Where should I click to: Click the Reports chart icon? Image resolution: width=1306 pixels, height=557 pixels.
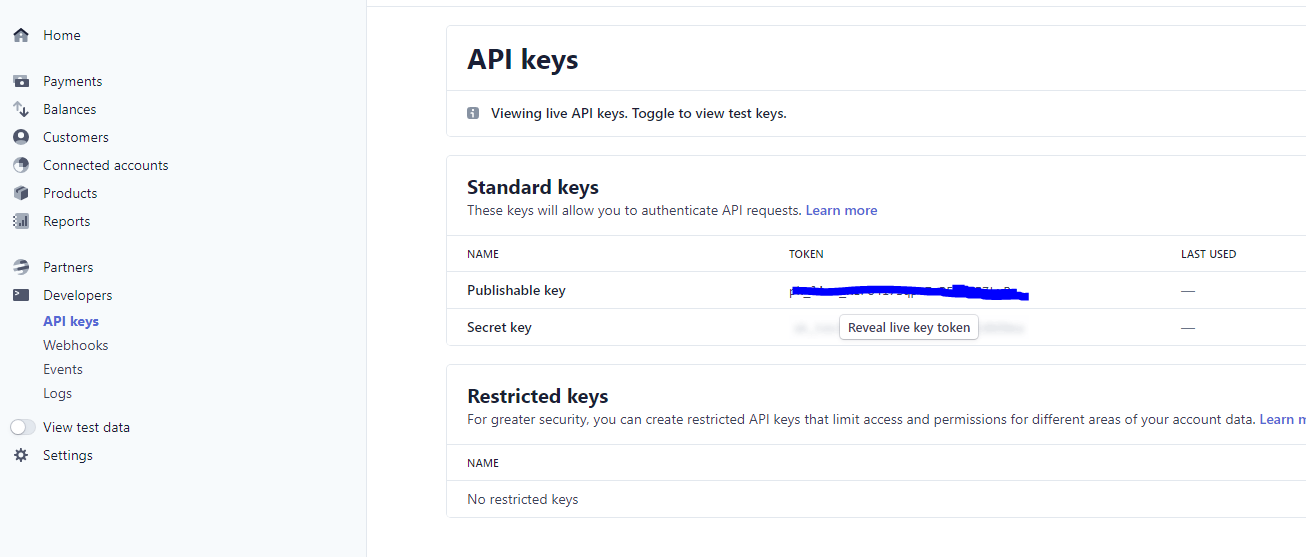(21, 221)
